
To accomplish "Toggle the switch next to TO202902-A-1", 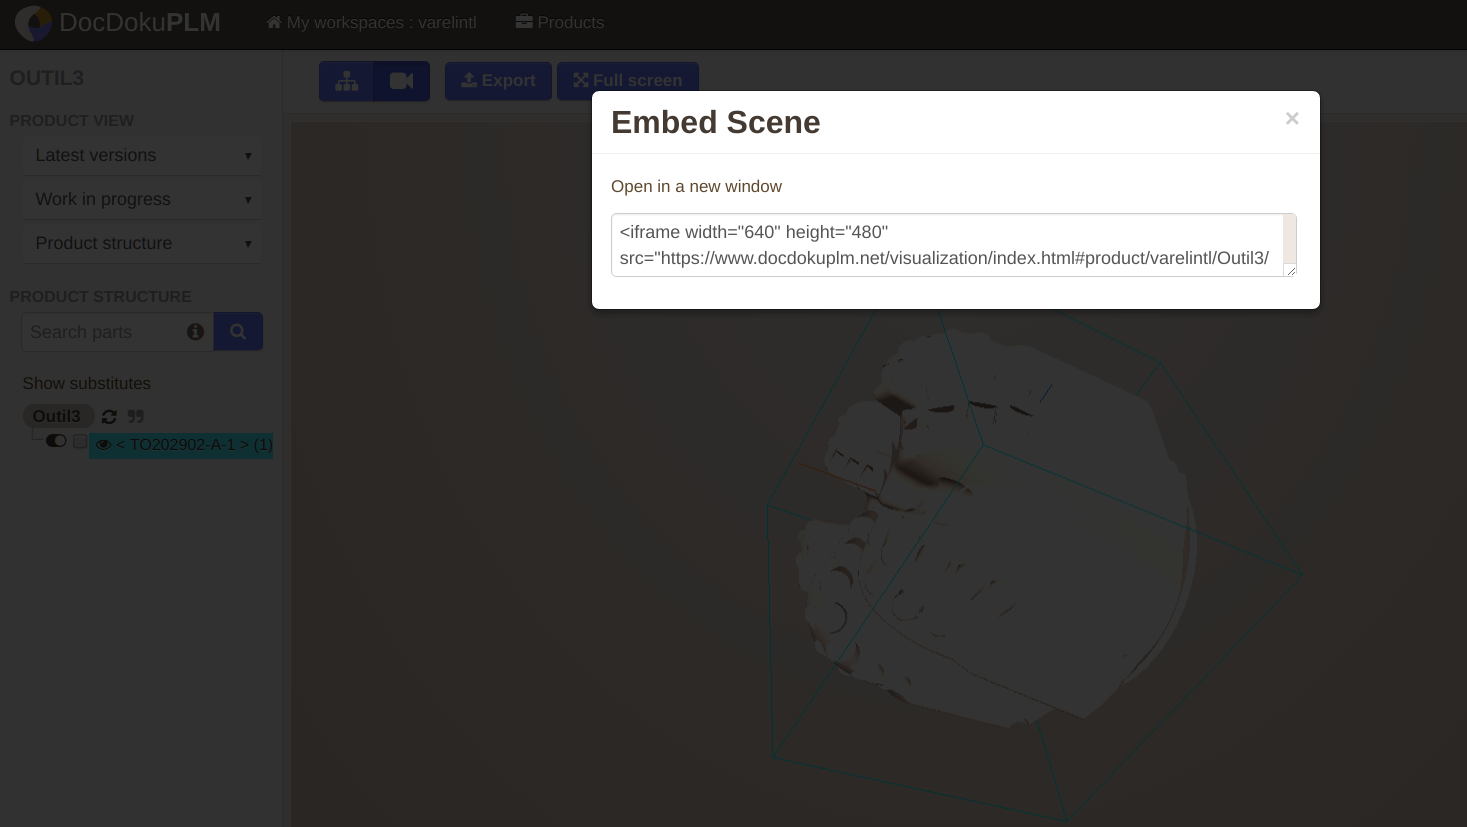I will point(56,441).
